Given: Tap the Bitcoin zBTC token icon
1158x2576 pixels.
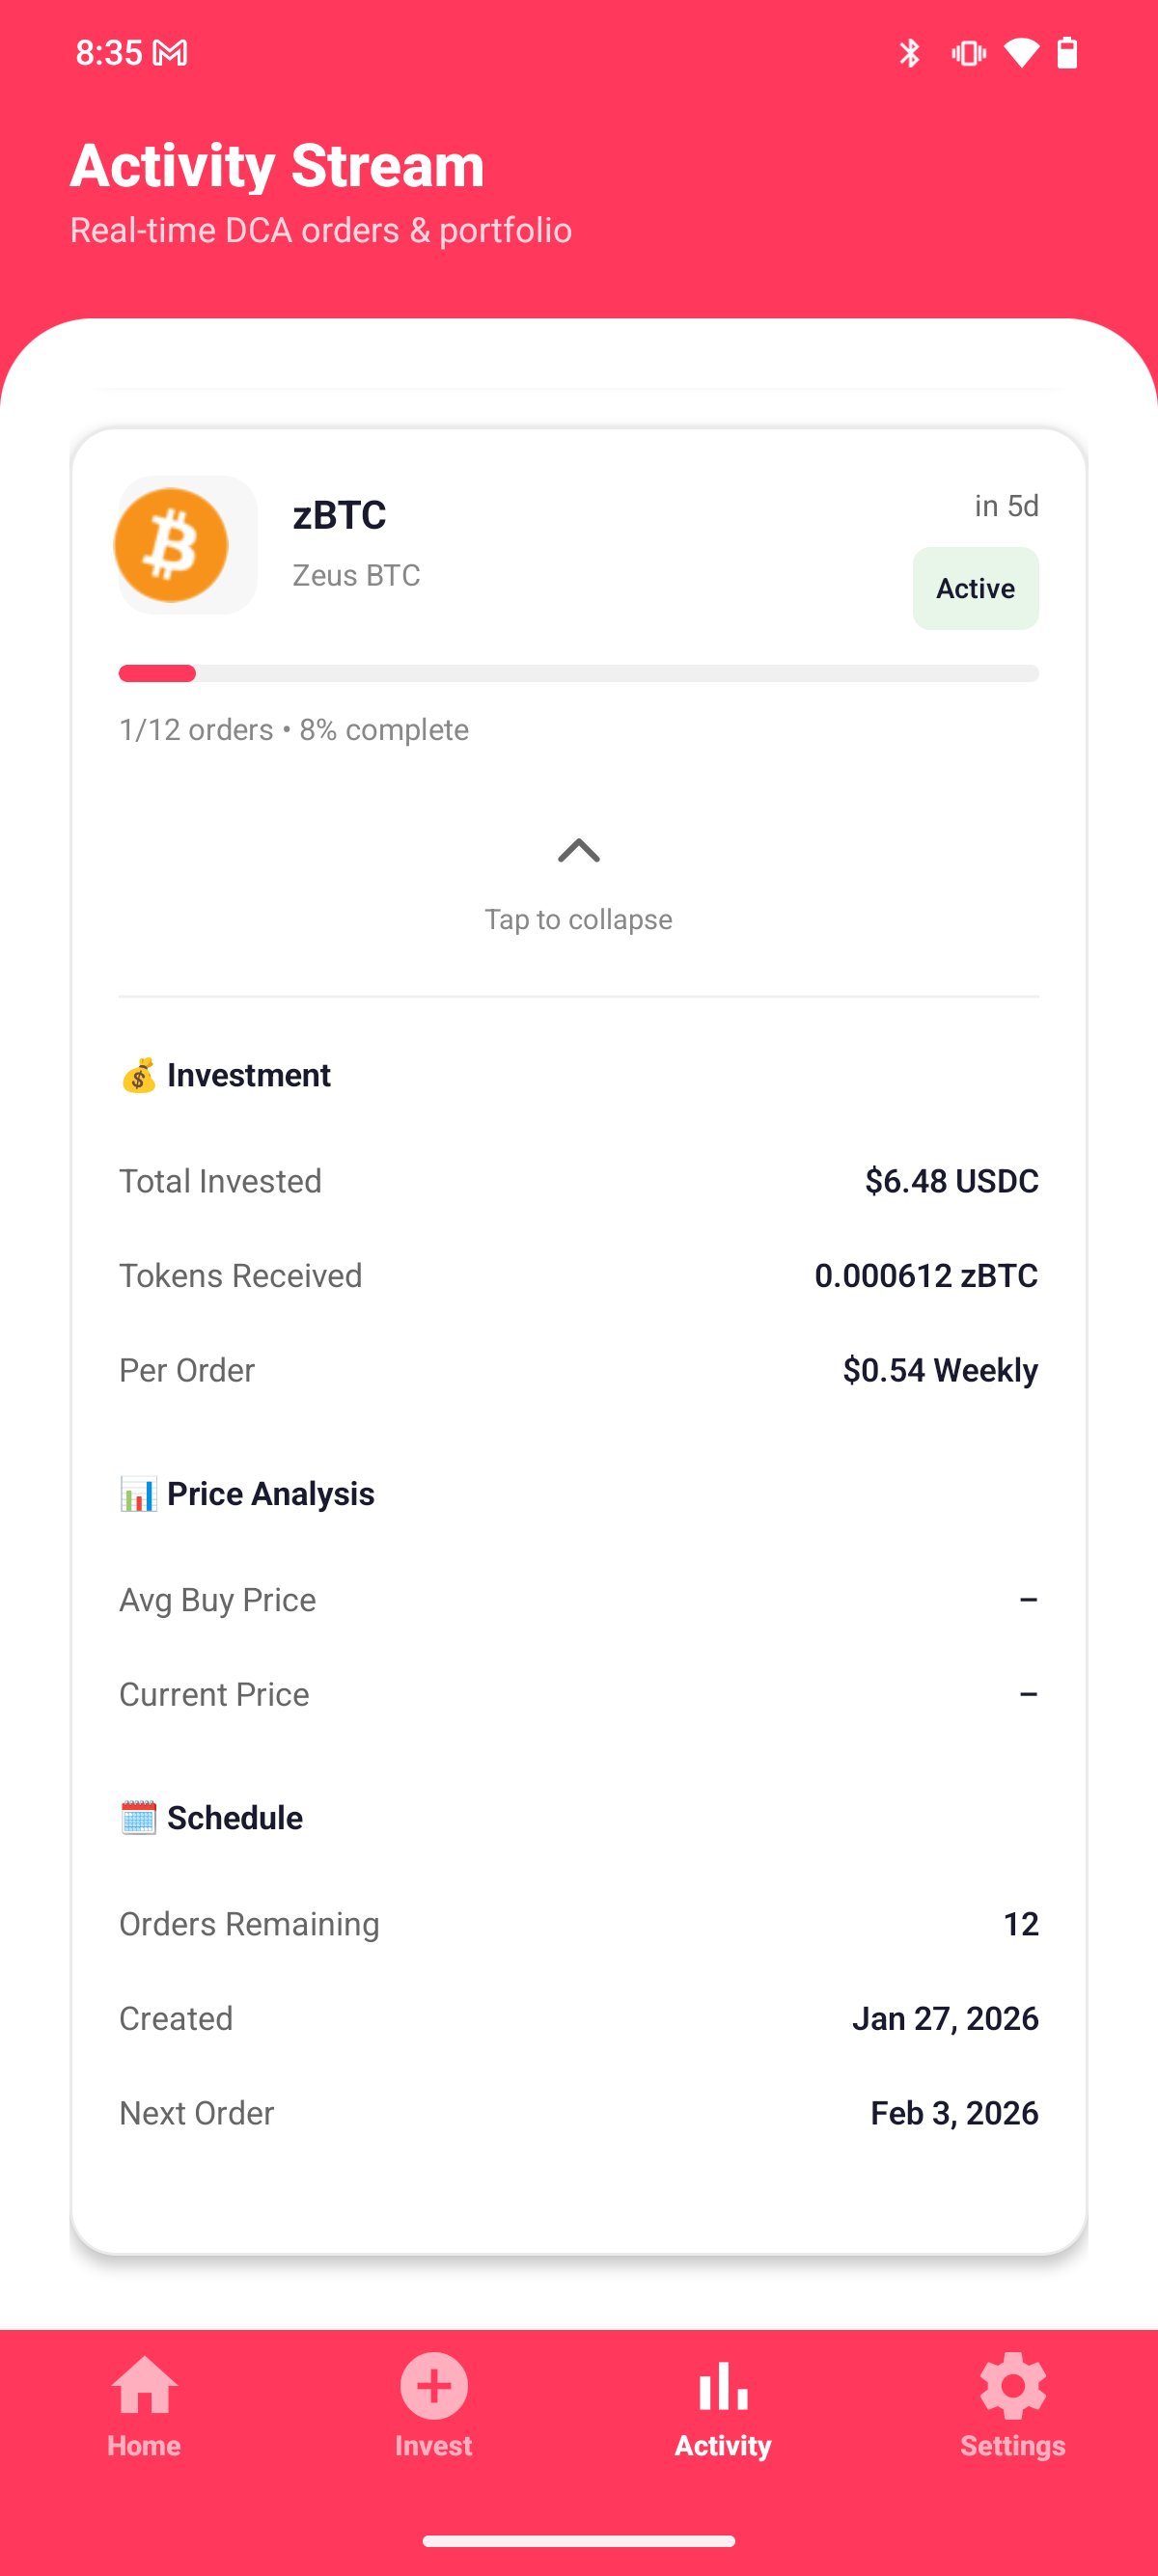Looking at the screenshot, I should point(172,545).
